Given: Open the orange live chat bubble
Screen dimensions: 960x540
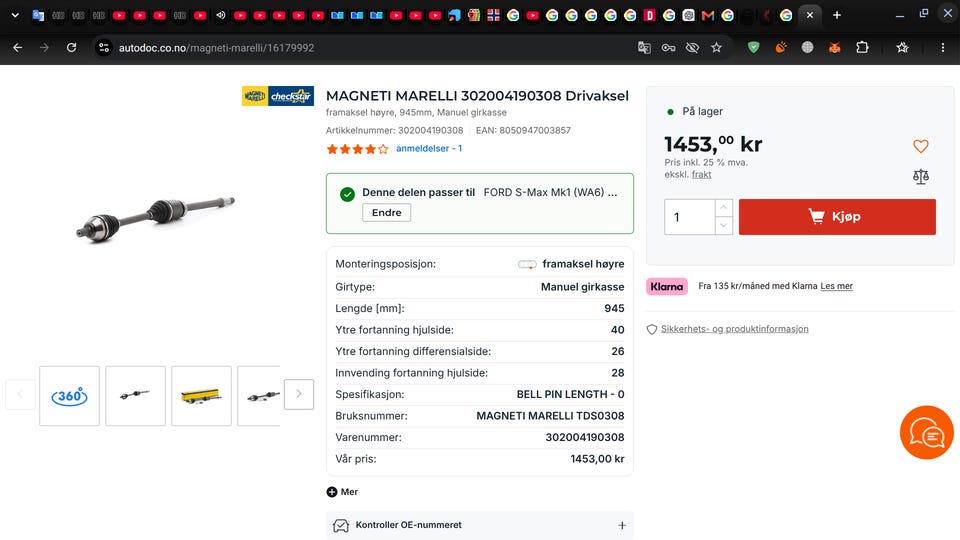Looking at the screenshot, I should (926, 432).
